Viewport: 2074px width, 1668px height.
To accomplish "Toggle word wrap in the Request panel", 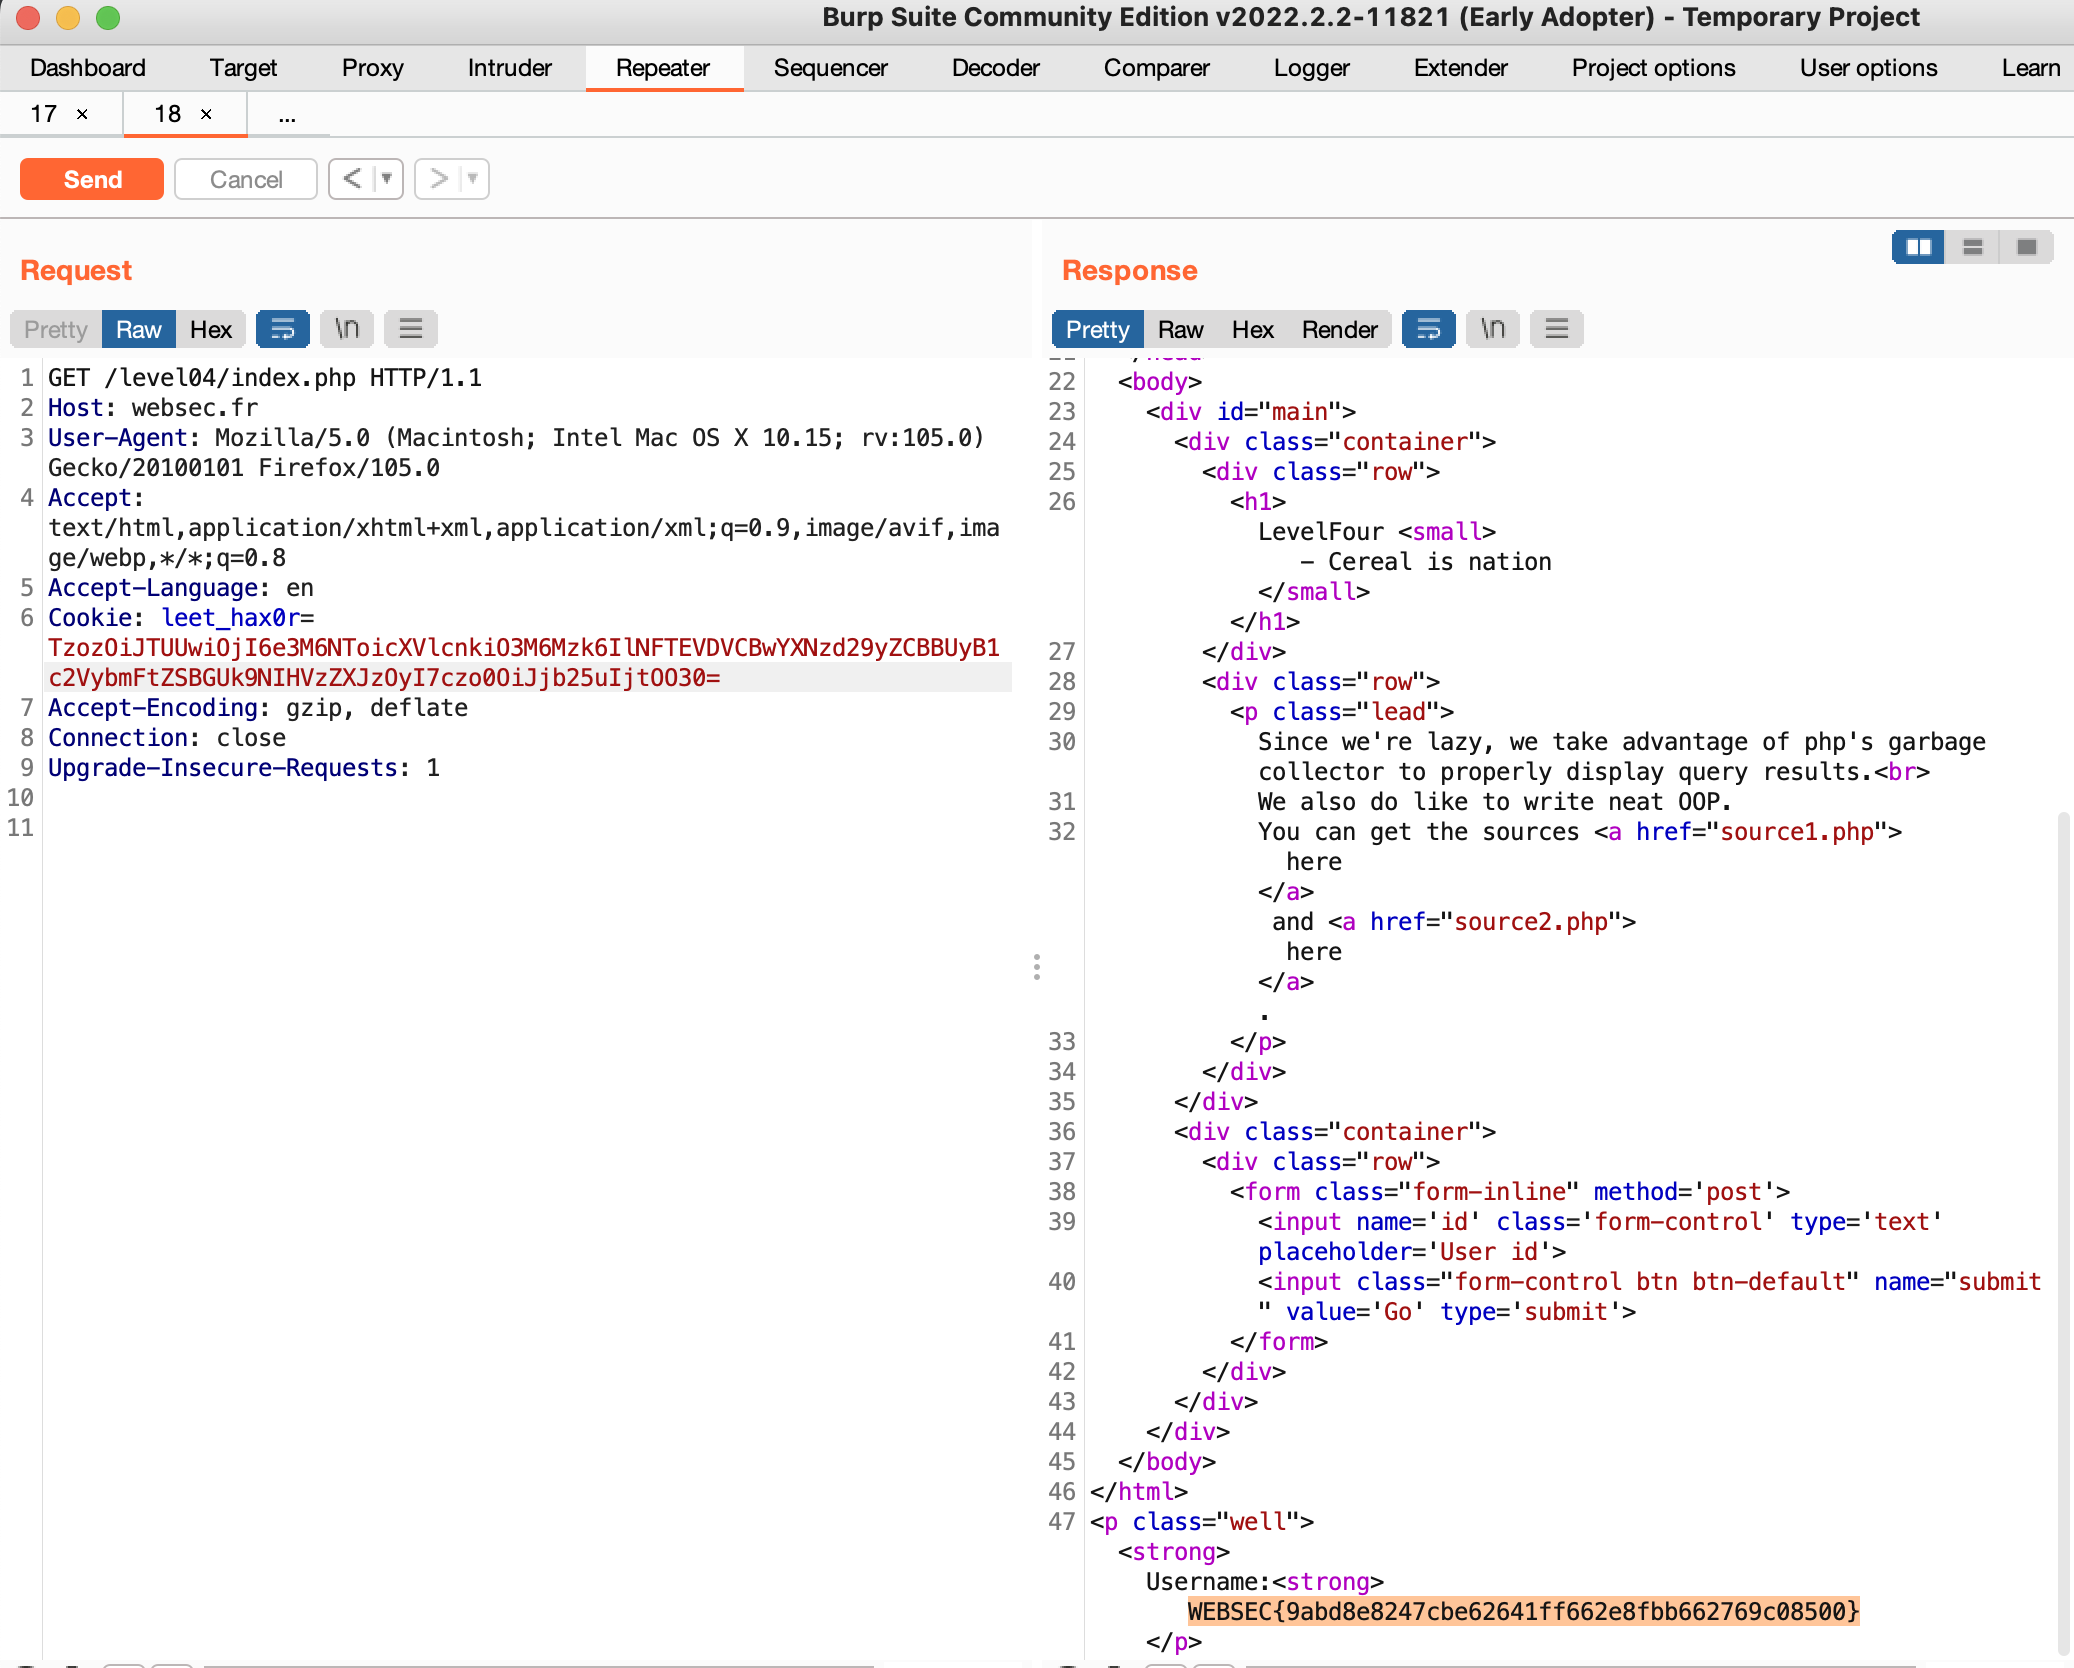I will point(283,328).
